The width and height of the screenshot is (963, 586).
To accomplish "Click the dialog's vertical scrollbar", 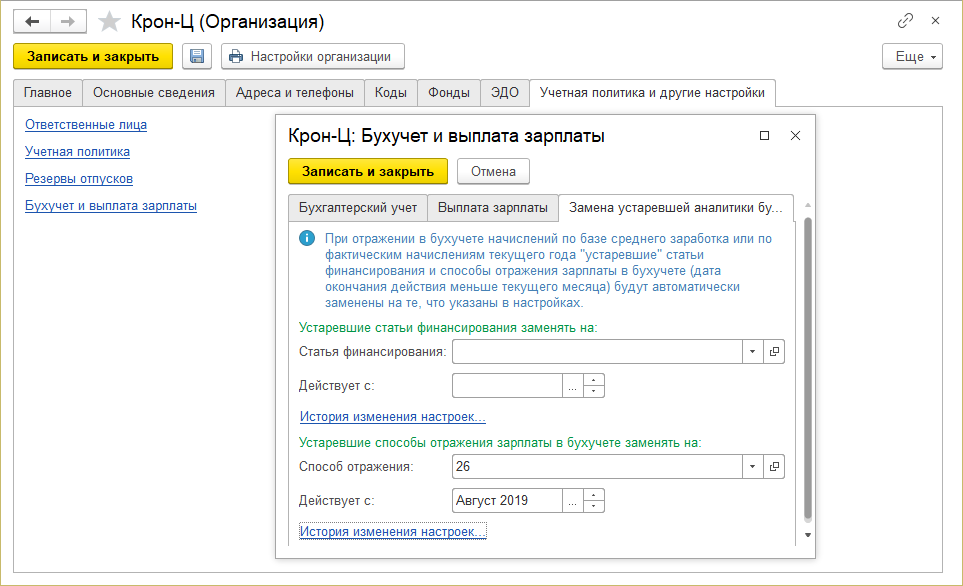I will (808, 370).
